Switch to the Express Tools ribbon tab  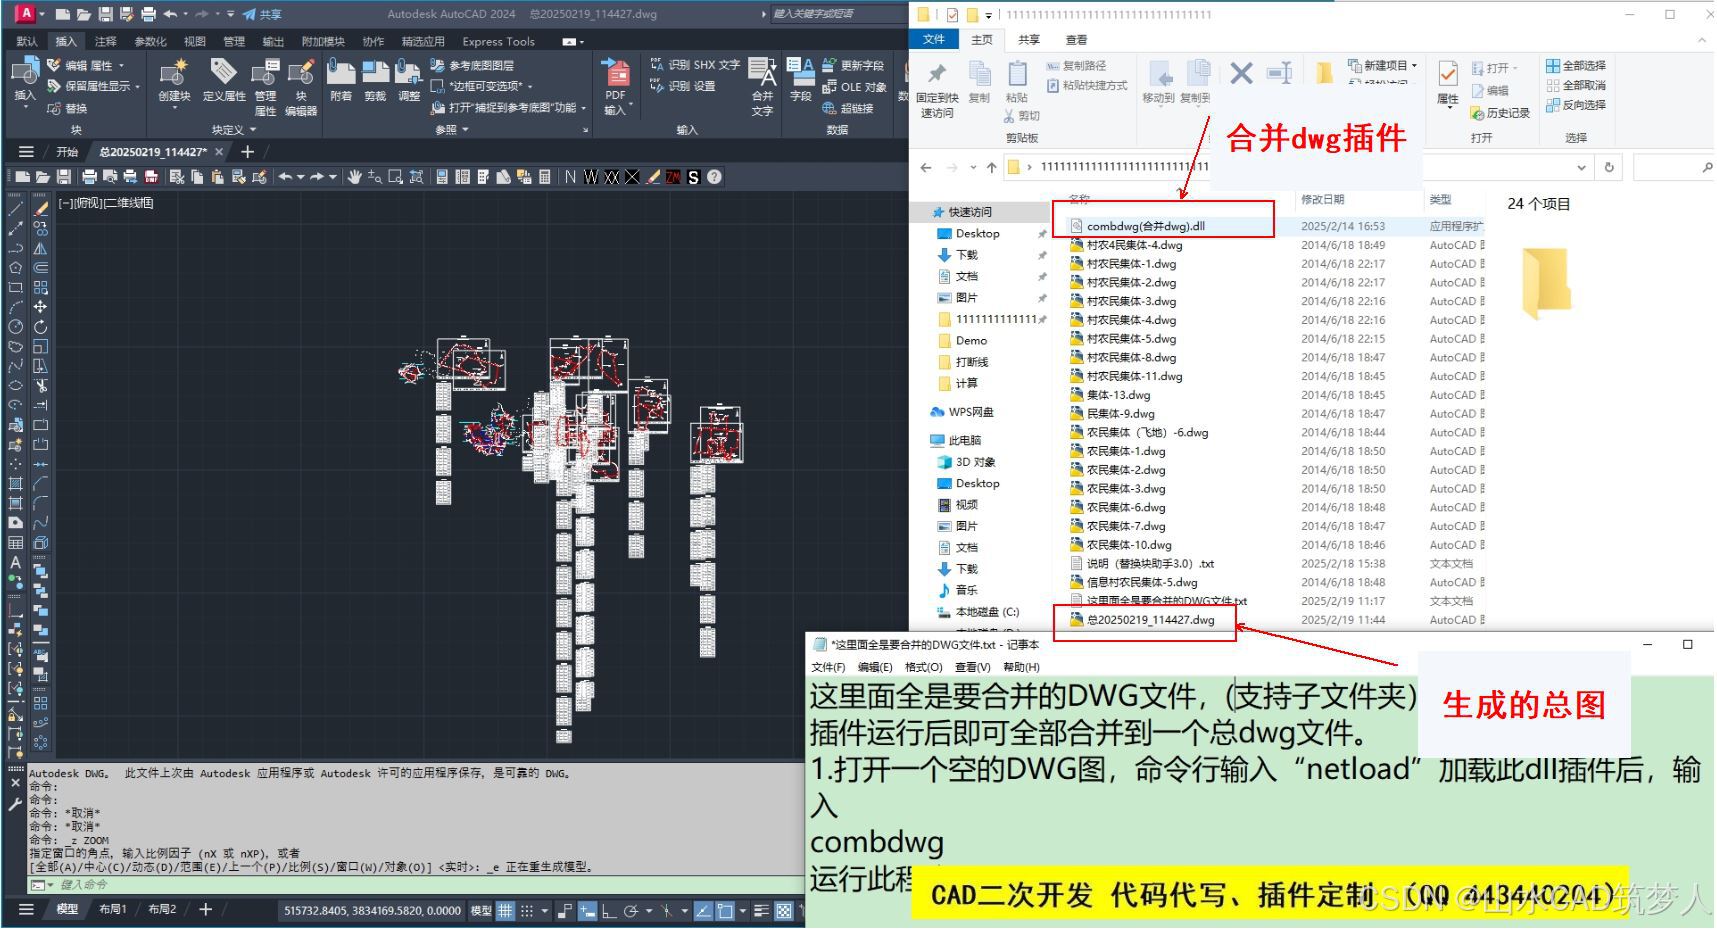(x=498, y=41)
